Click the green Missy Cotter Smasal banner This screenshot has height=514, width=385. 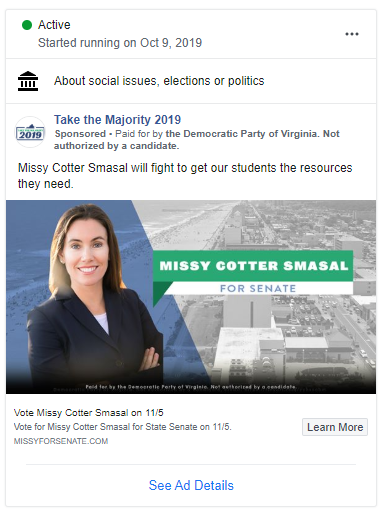253,266
